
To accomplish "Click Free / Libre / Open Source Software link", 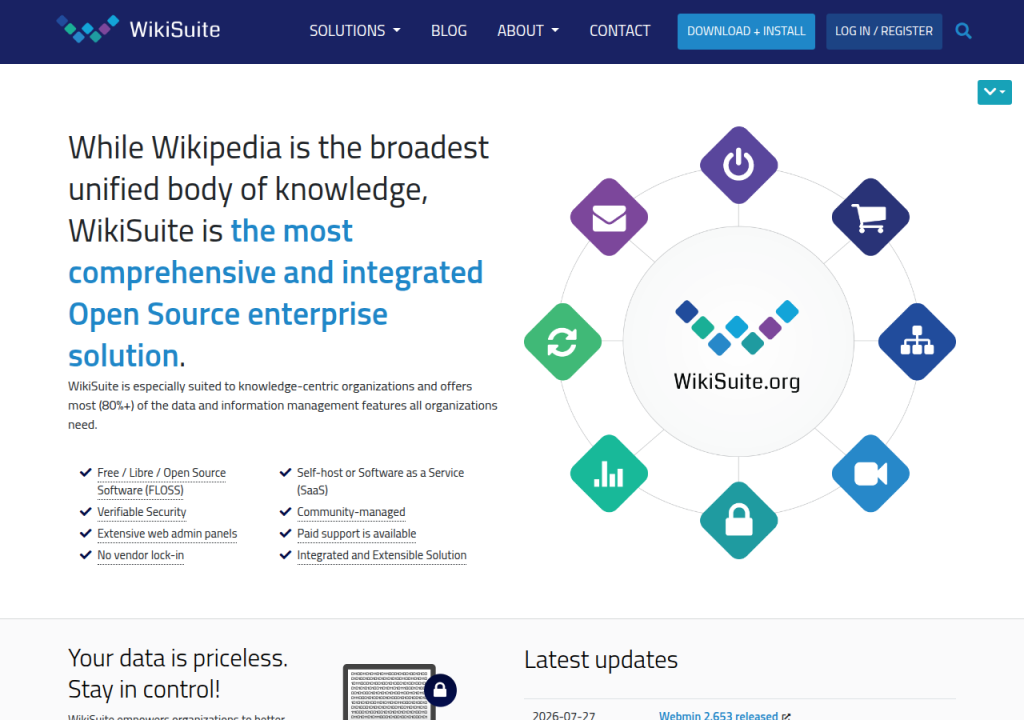I will pyautogui.click(x=161, y=482).
